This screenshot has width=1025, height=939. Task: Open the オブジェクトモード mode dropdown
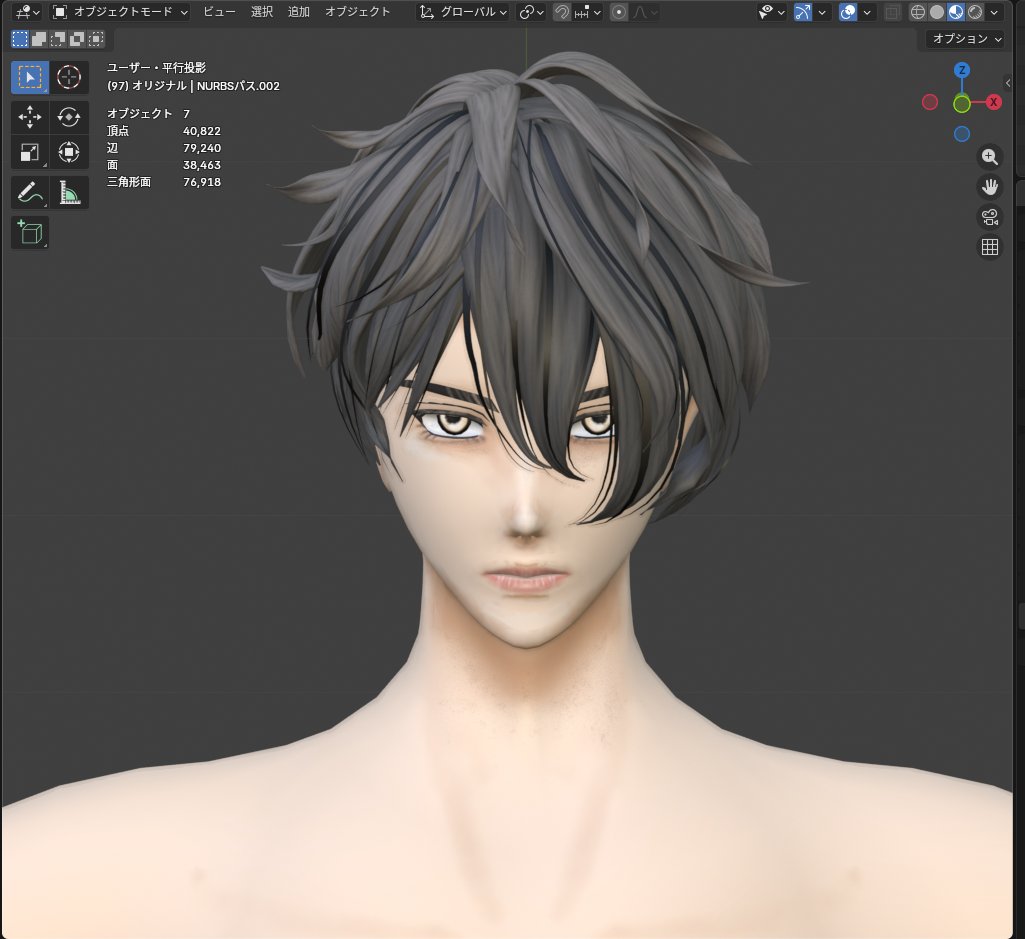[121, 12]
